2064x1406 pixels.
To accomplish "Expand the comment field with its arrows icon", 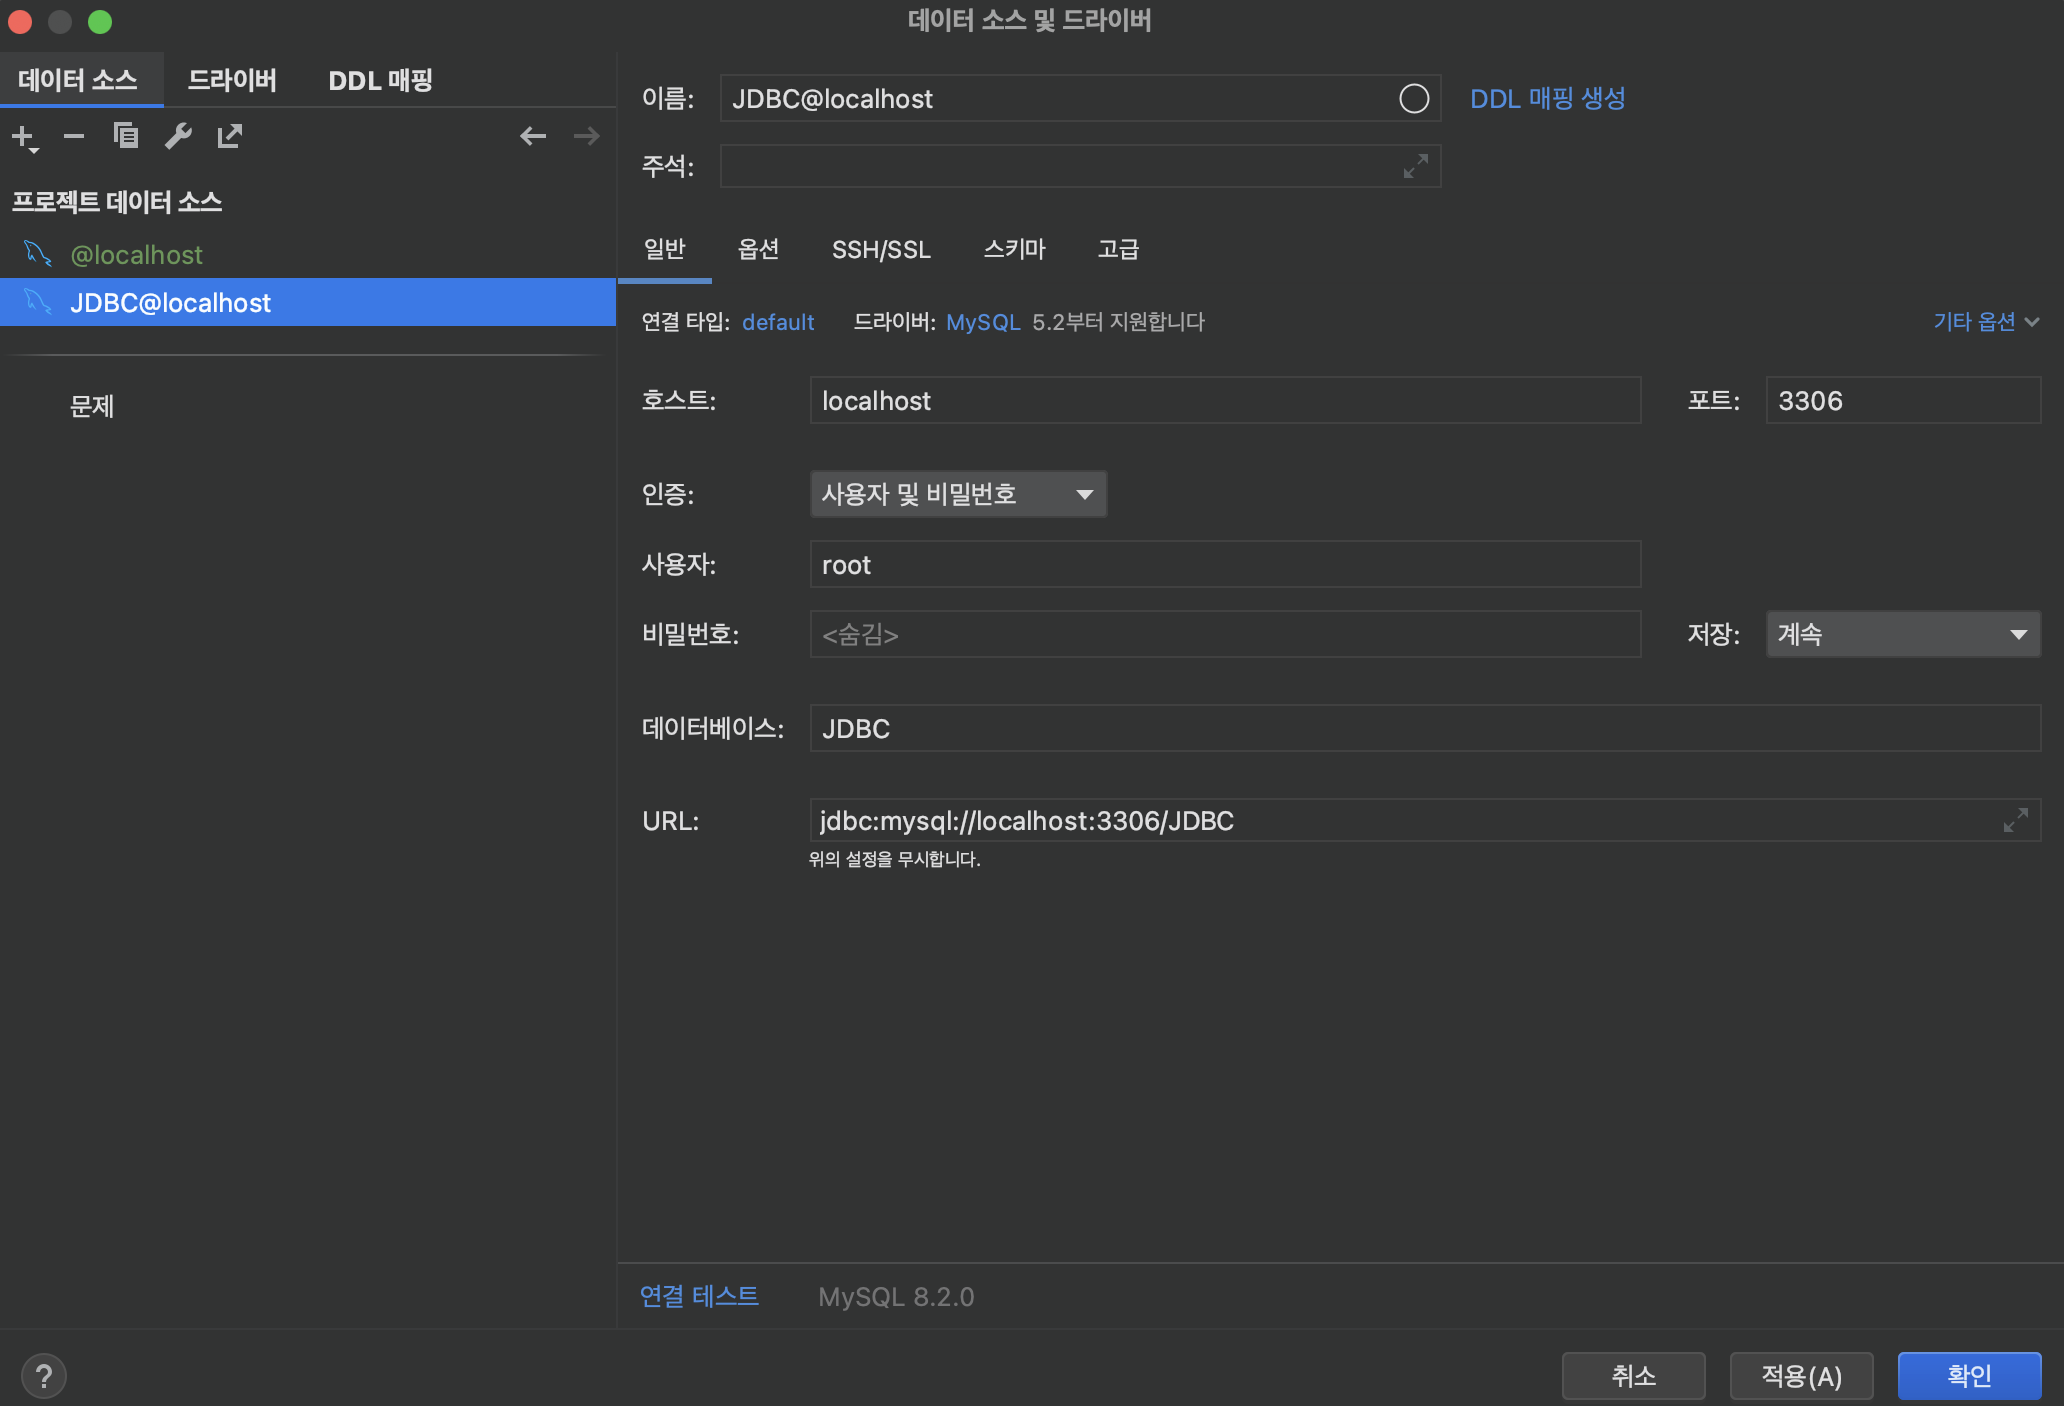I will click(x=1415, y=166).
